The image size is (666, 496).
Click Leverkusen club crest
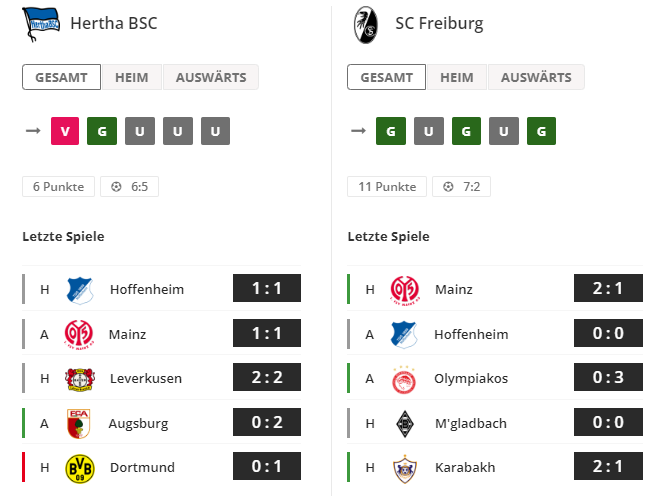click(79, 378)
